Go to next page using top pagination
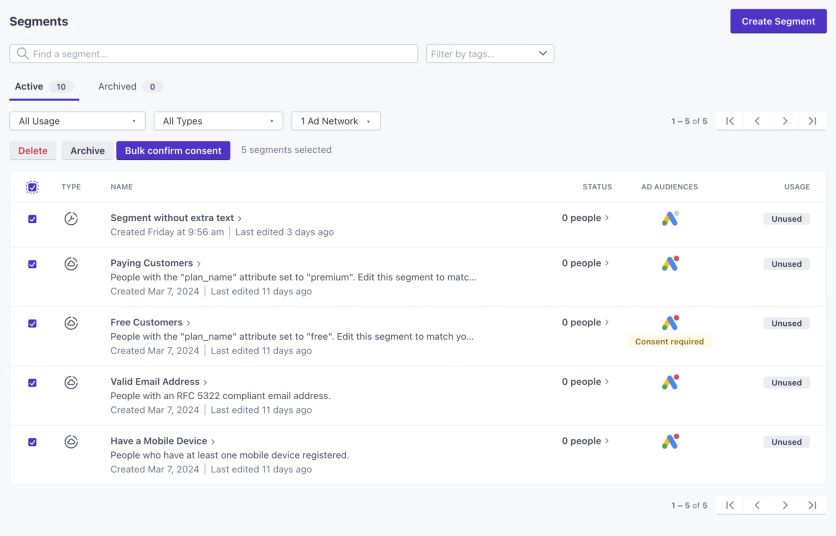 pyautogui.click(x=785, y=121)
